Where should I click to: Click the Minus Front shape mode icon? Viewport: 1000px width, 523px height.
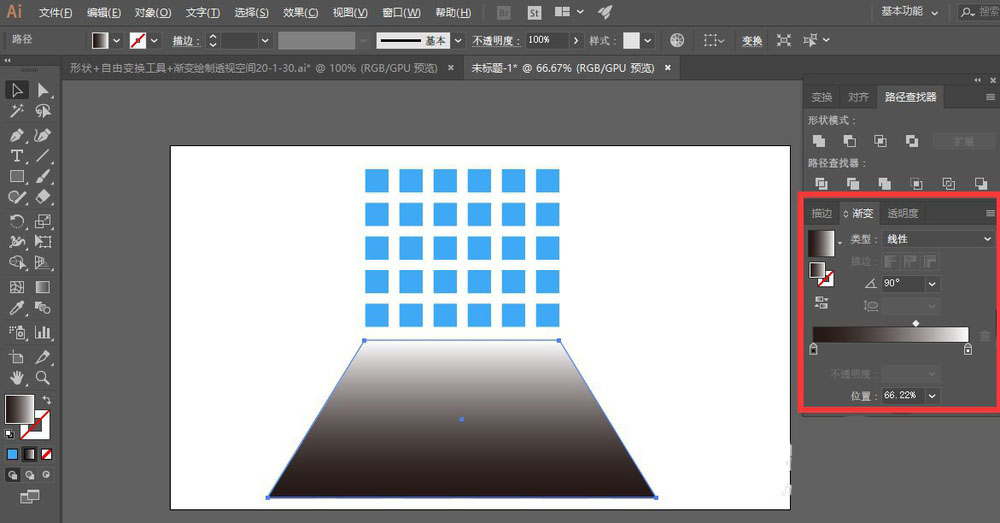coord(849,141)
